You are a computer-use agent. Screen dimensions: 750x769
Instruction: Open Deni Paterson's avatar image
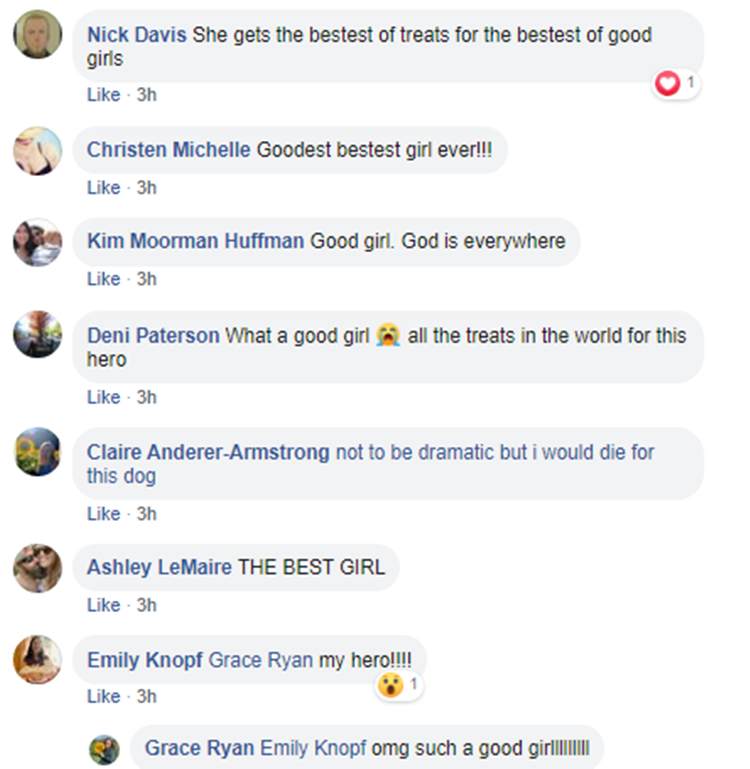tap(38, 335)
